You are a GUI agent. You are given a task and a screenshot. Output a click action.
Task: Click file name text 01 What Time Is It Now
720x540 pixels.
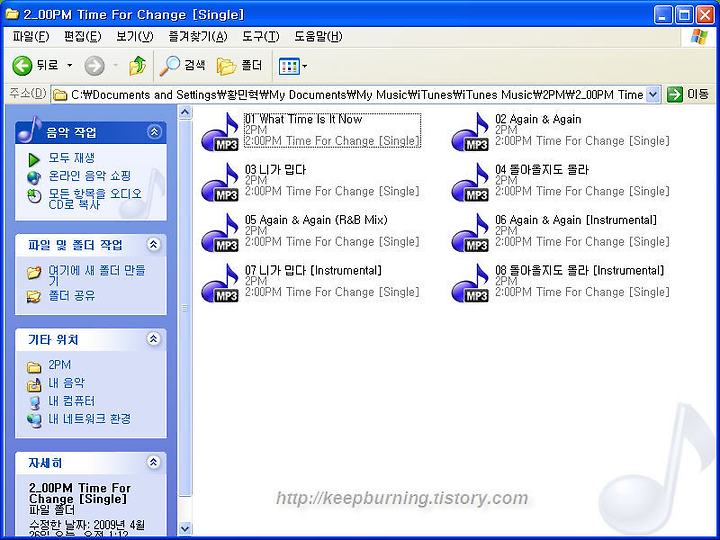point(304,119)
